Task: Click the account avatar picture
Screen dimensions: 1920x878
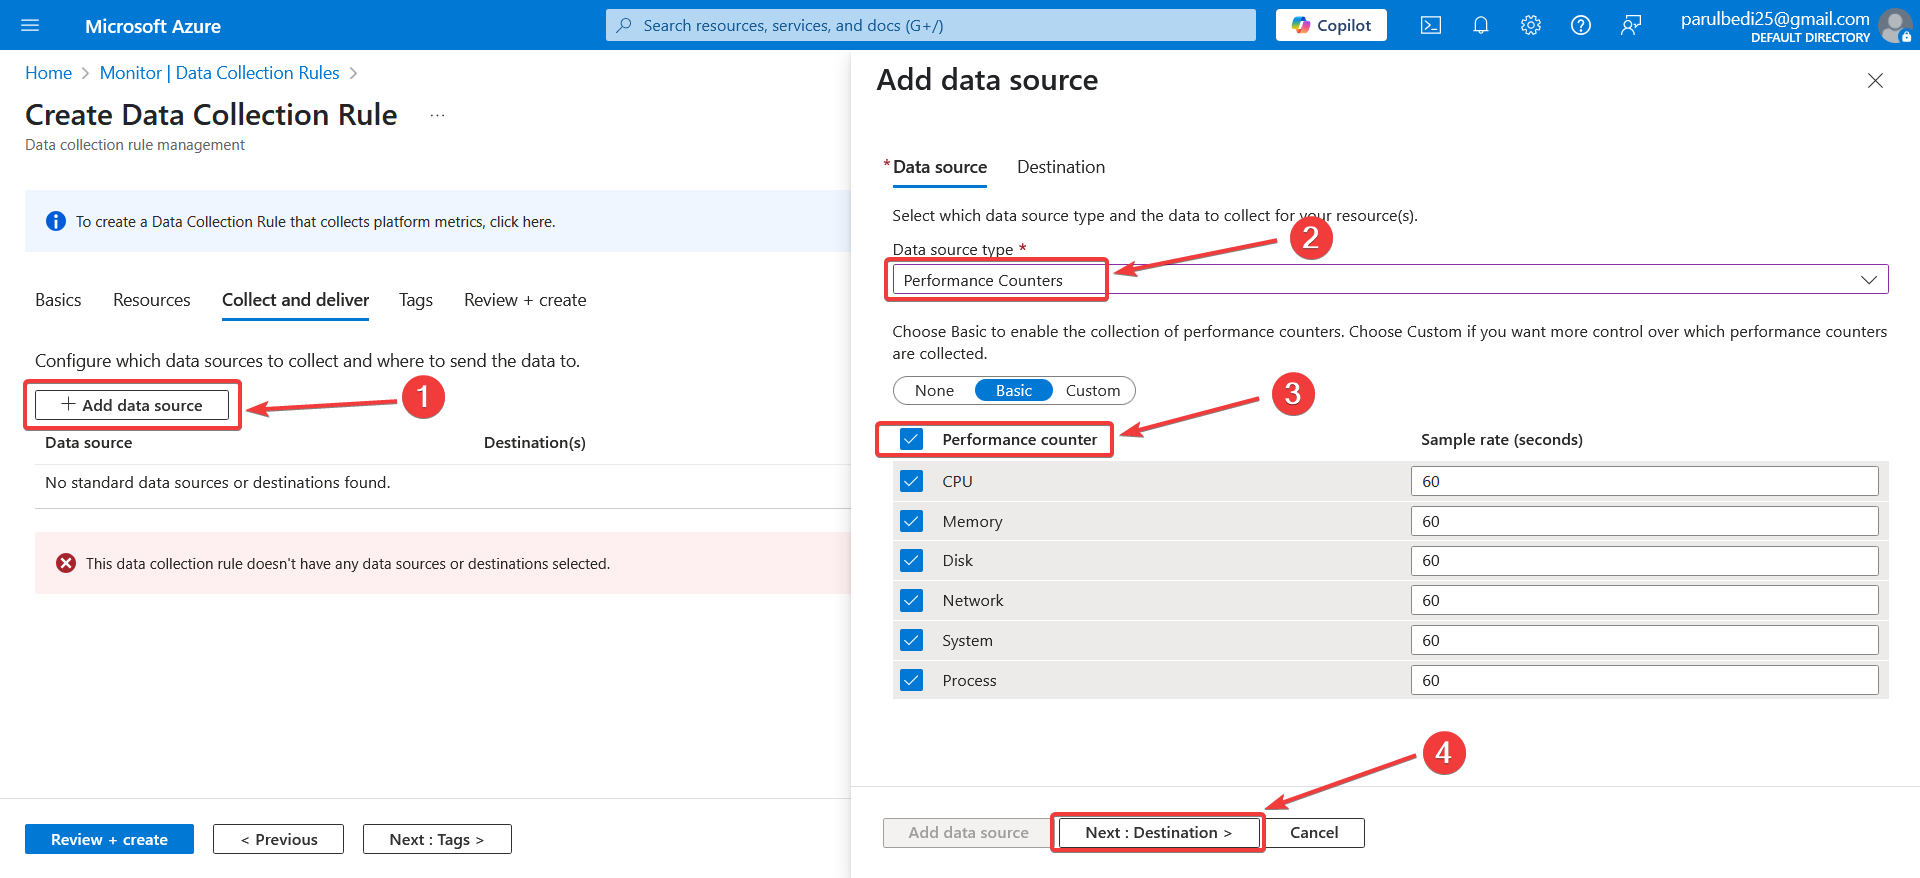Action: click(1895, 25)
